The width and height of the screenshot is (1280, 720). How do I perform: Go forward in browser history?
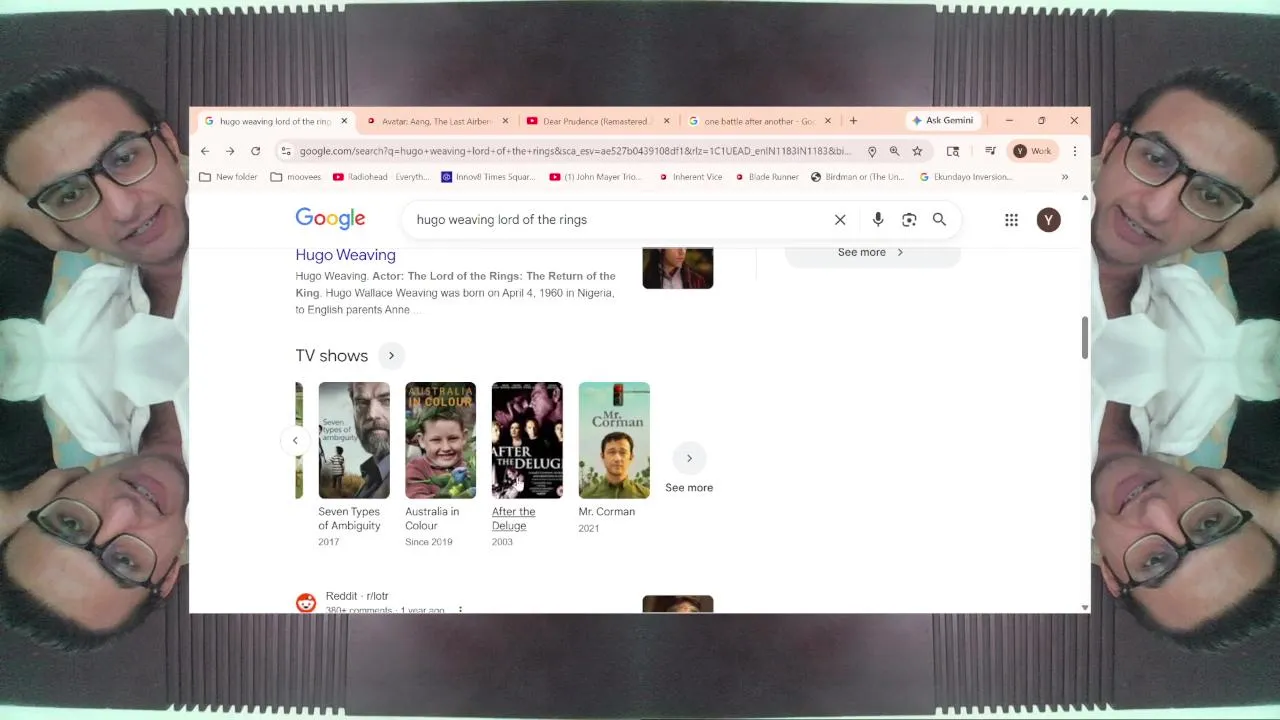coord(230,151)
